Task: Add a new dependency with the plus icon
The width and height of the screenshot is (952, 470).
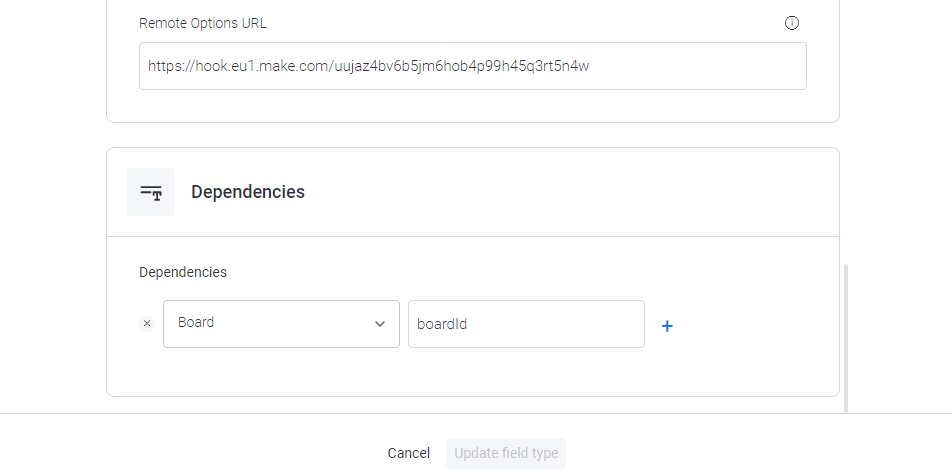Action: (667, 326)
